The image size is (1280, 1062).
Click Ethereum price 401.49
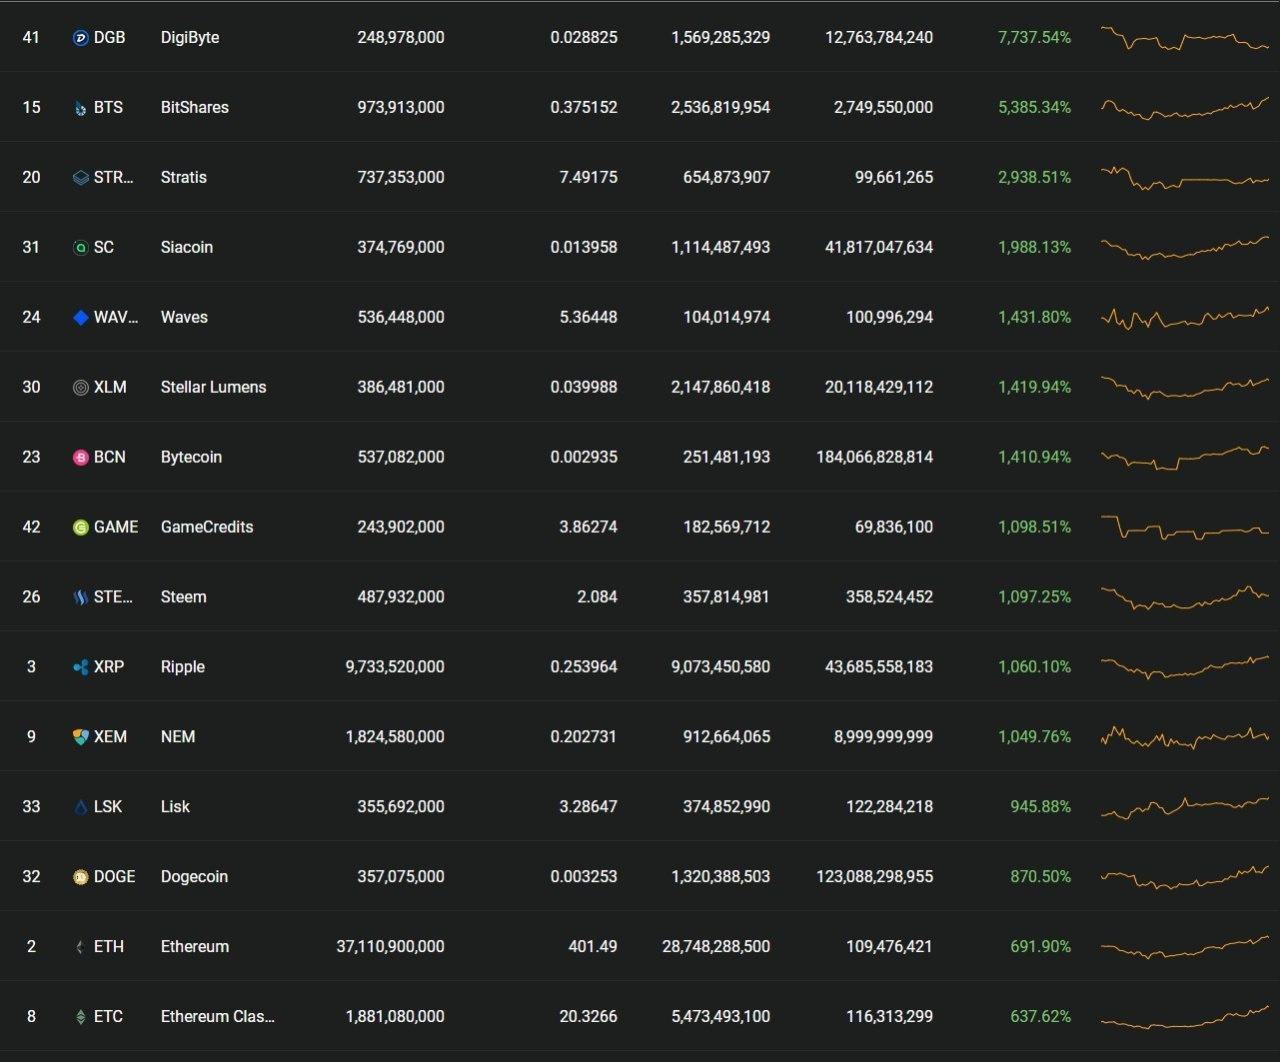[x=593, y=946]
